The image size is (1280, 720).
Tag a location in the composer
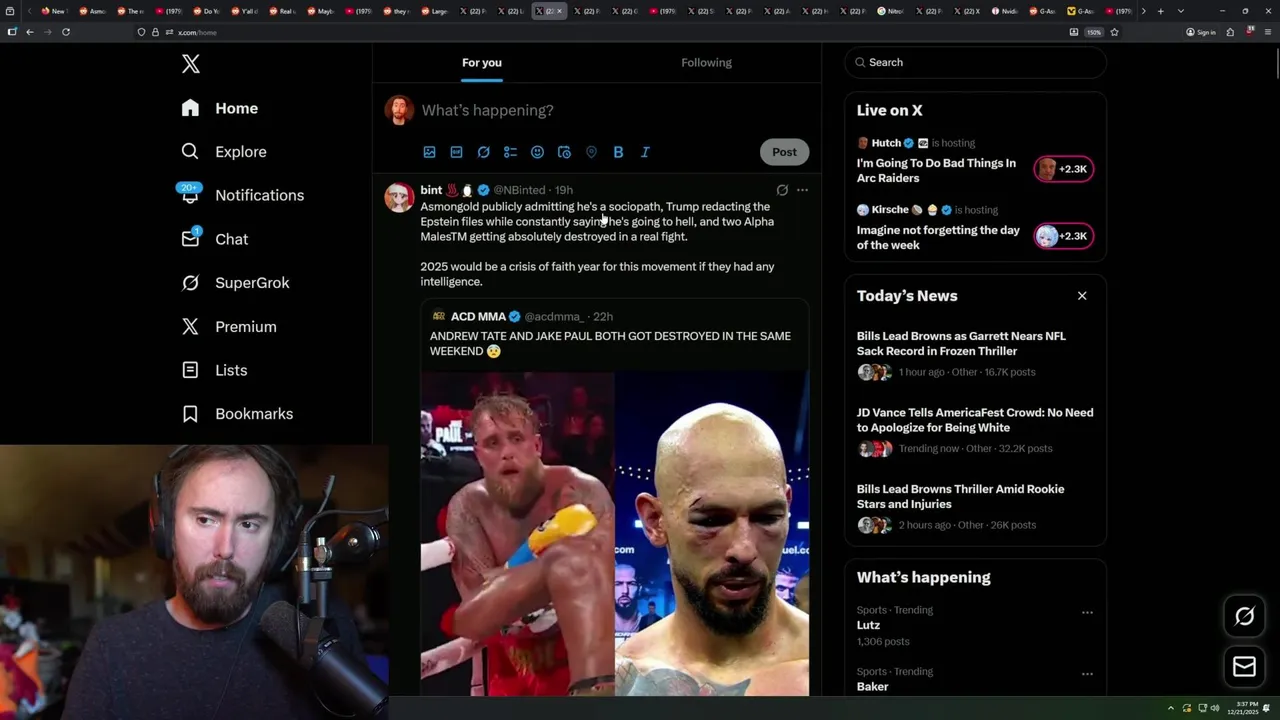pyautogui.click(x=591, y=152)
